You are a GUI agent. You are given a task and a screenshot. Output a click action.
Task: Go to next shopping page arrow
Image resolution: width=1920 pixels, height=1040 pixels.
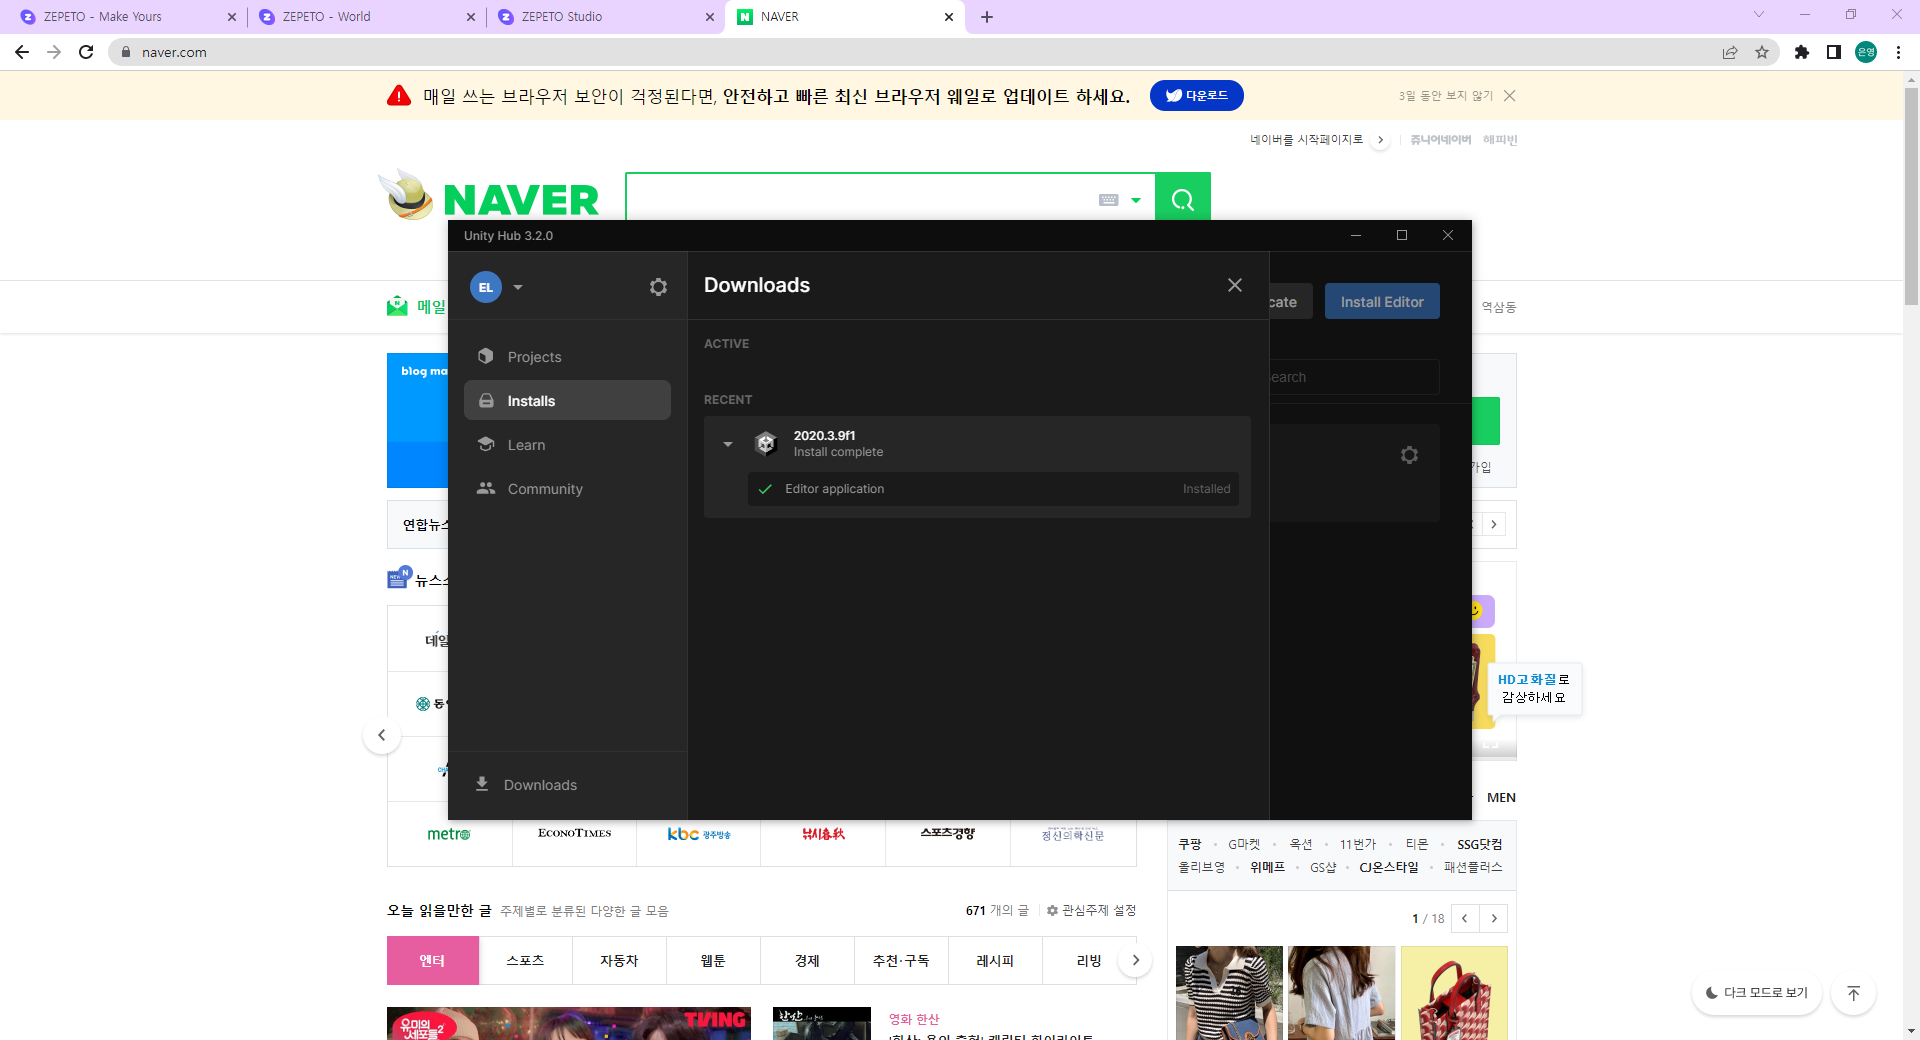[x=1494, y=918]
